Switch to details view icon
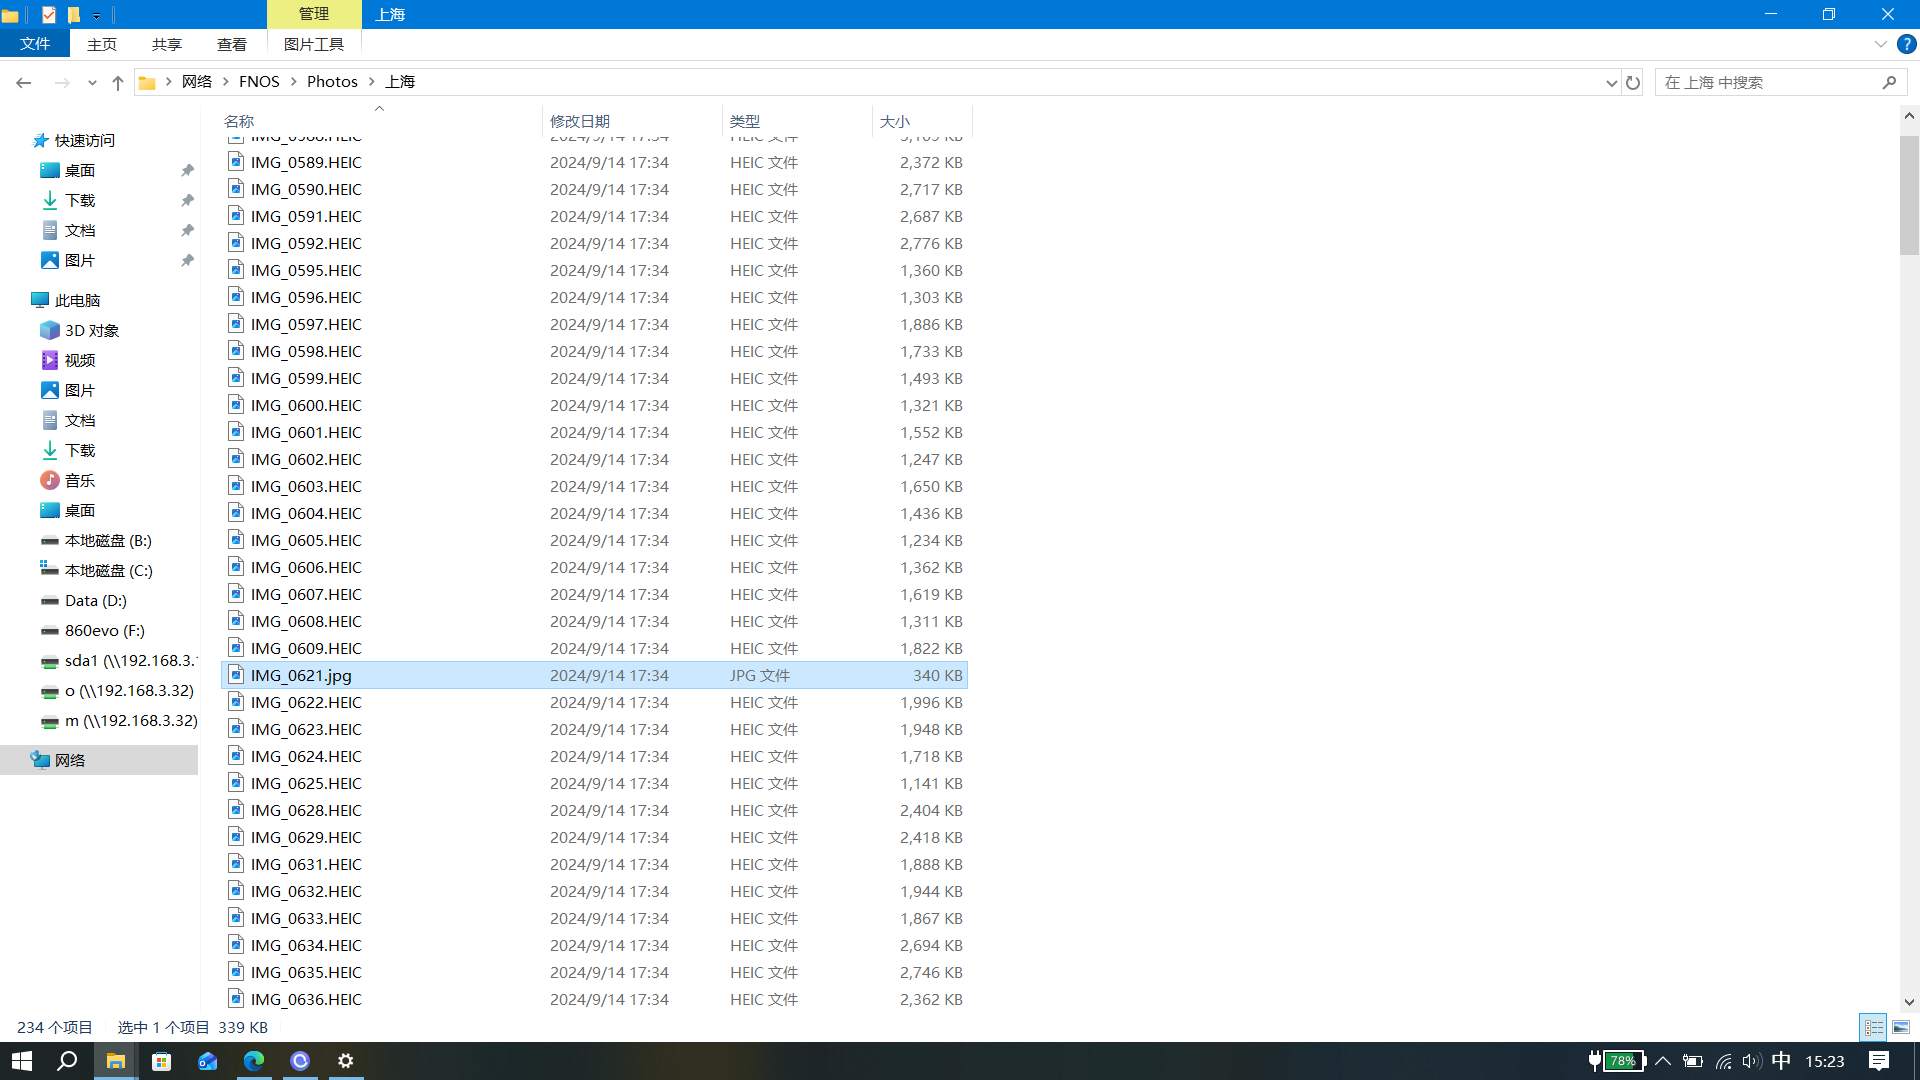The width and height of the screenshot is (1920, 1080). pyautogui.click(x=1873, y=1027)
